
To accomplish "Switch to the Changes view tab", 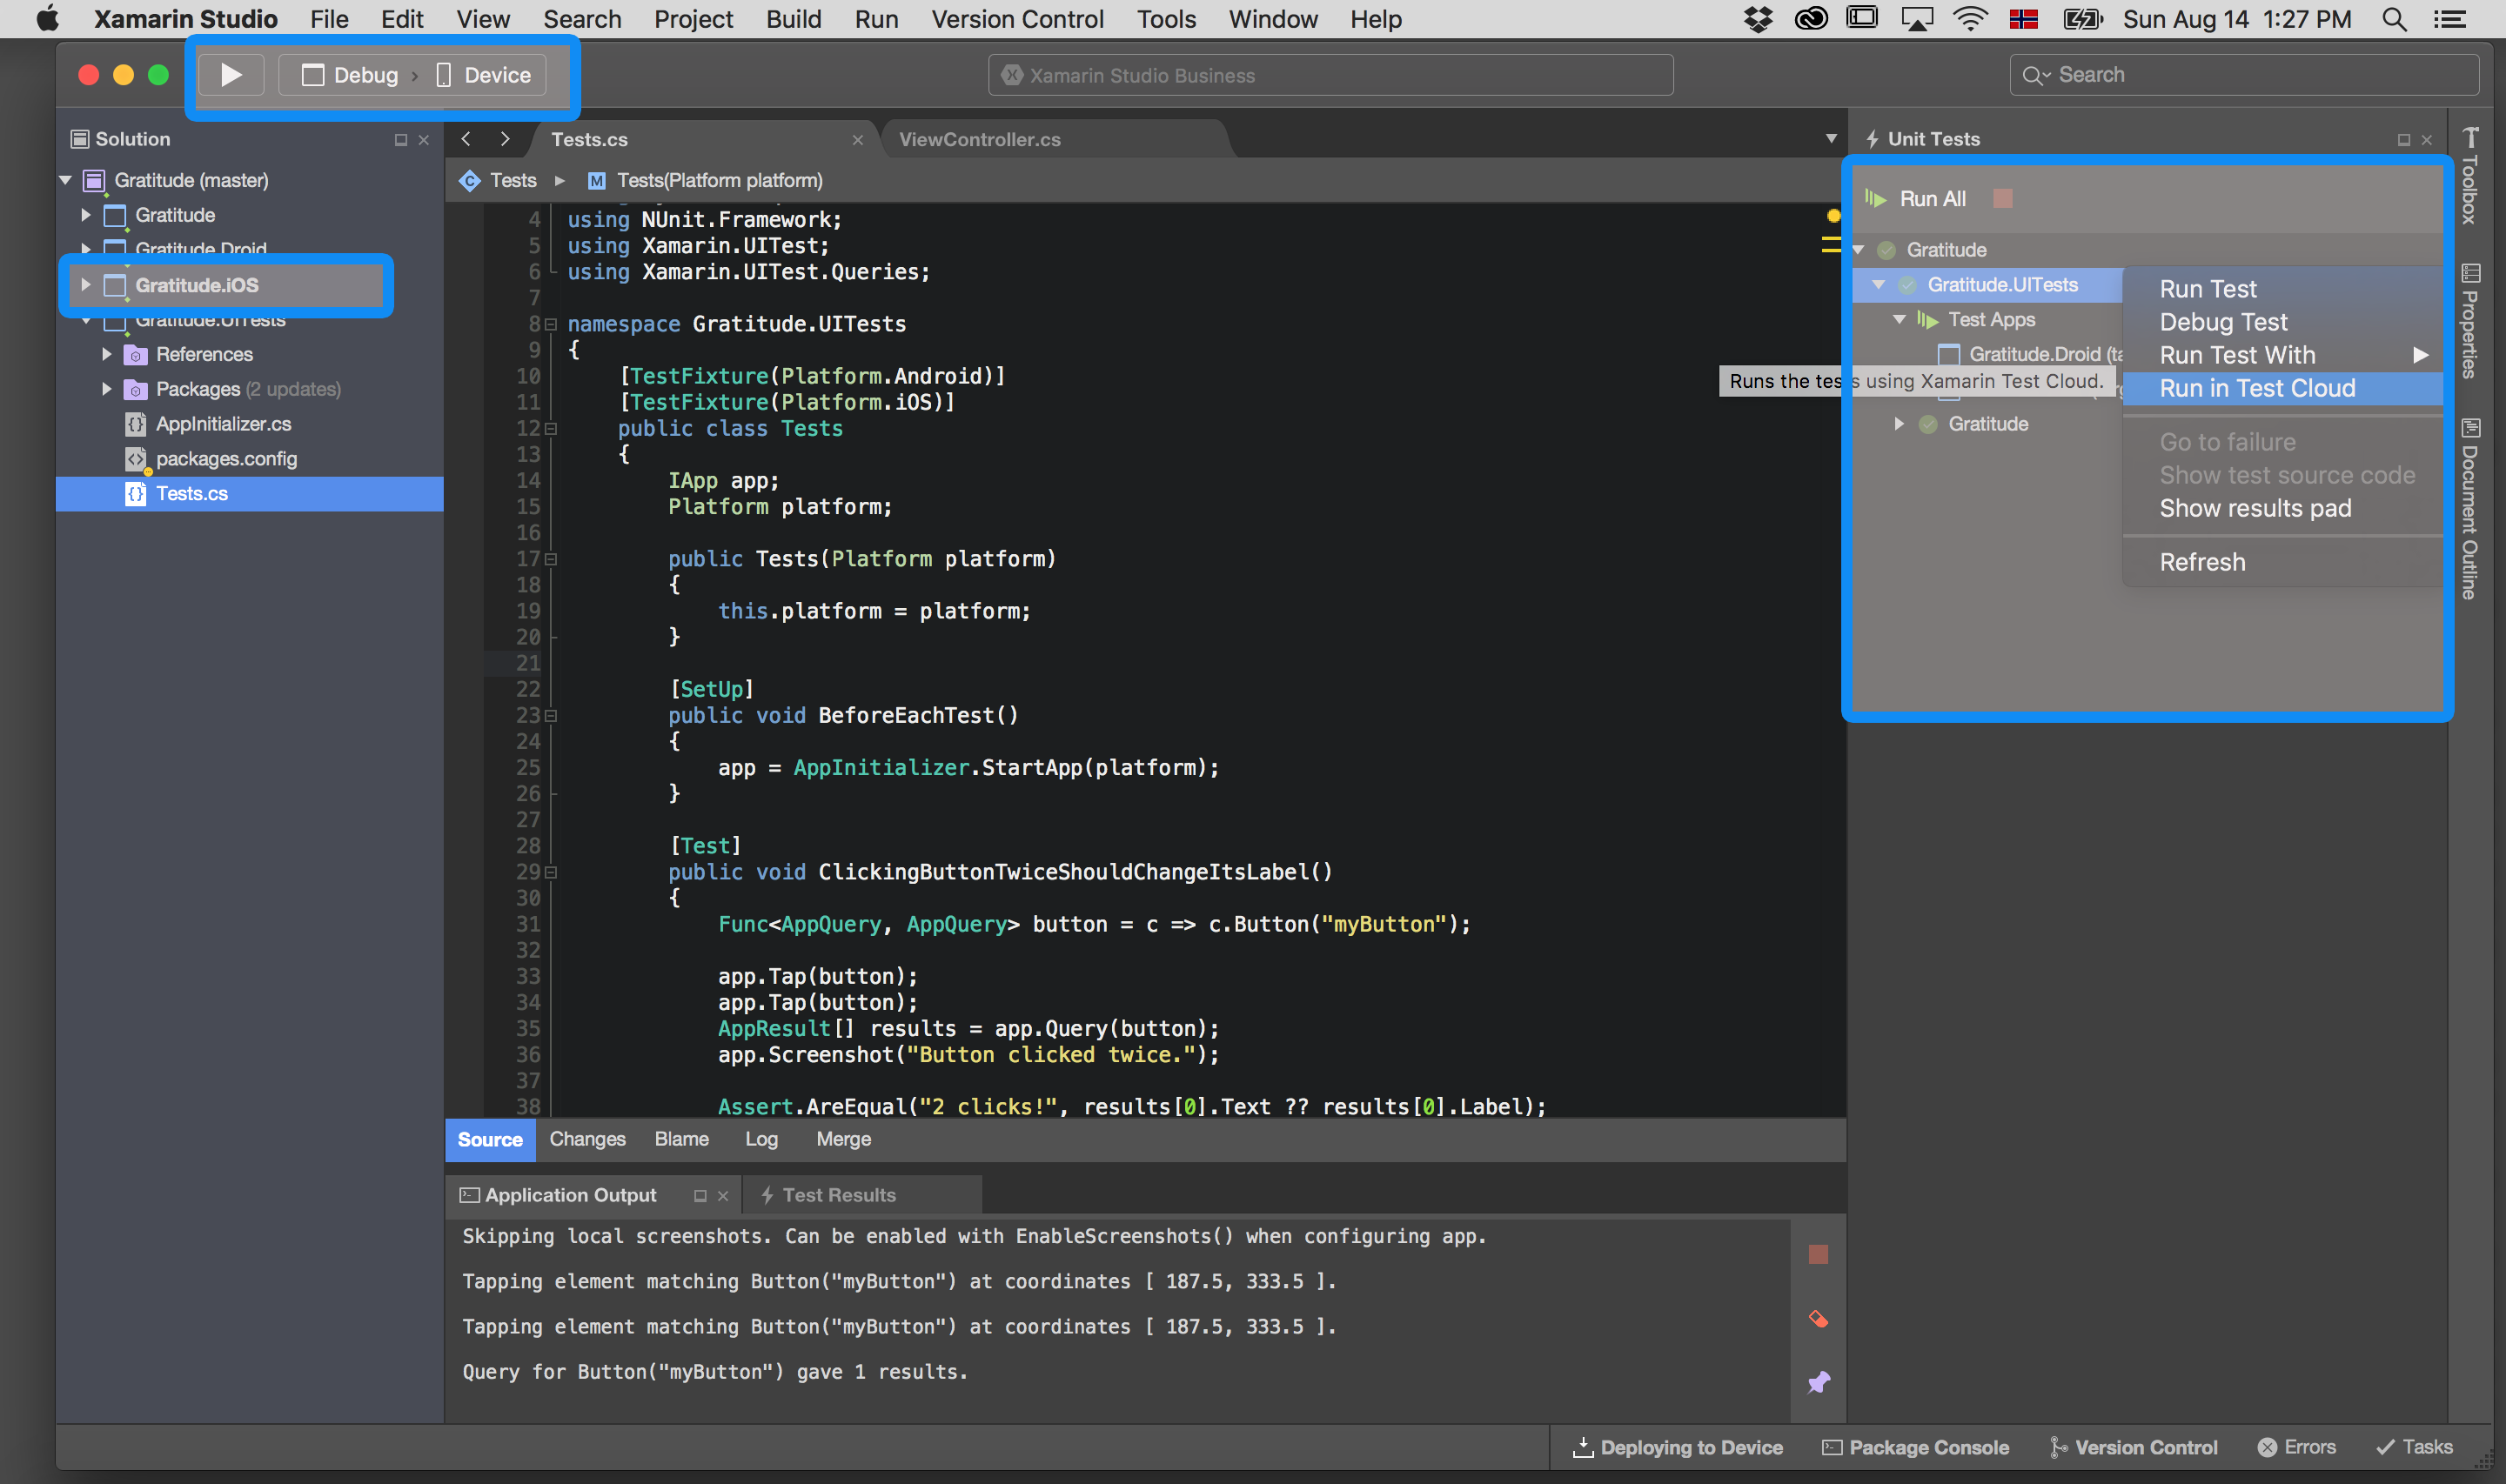I will 587,1139.
